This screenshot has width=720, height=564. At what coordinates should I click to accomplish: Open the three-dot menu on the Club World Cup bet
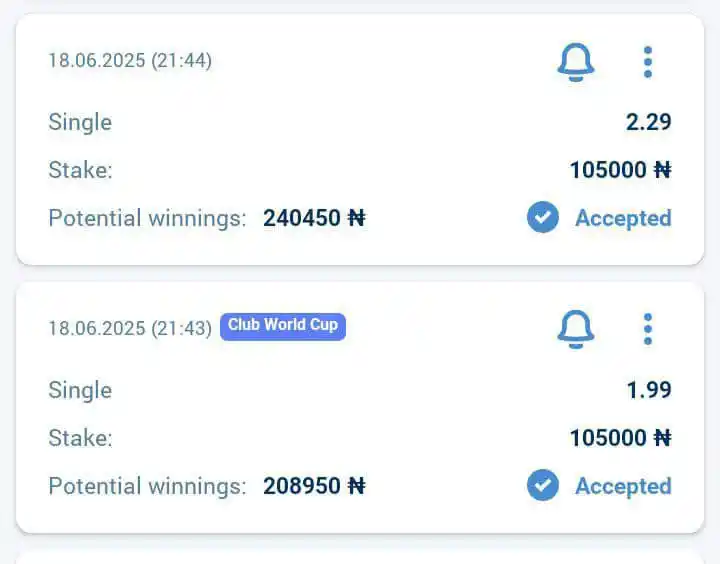(x=648, y=329)
